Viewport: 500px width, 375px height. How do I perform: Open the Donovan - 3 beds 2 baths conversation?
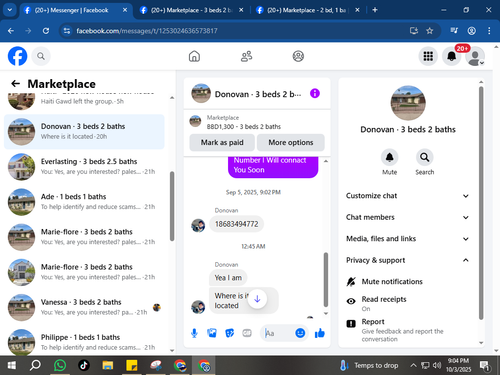(x=84, y=132)
